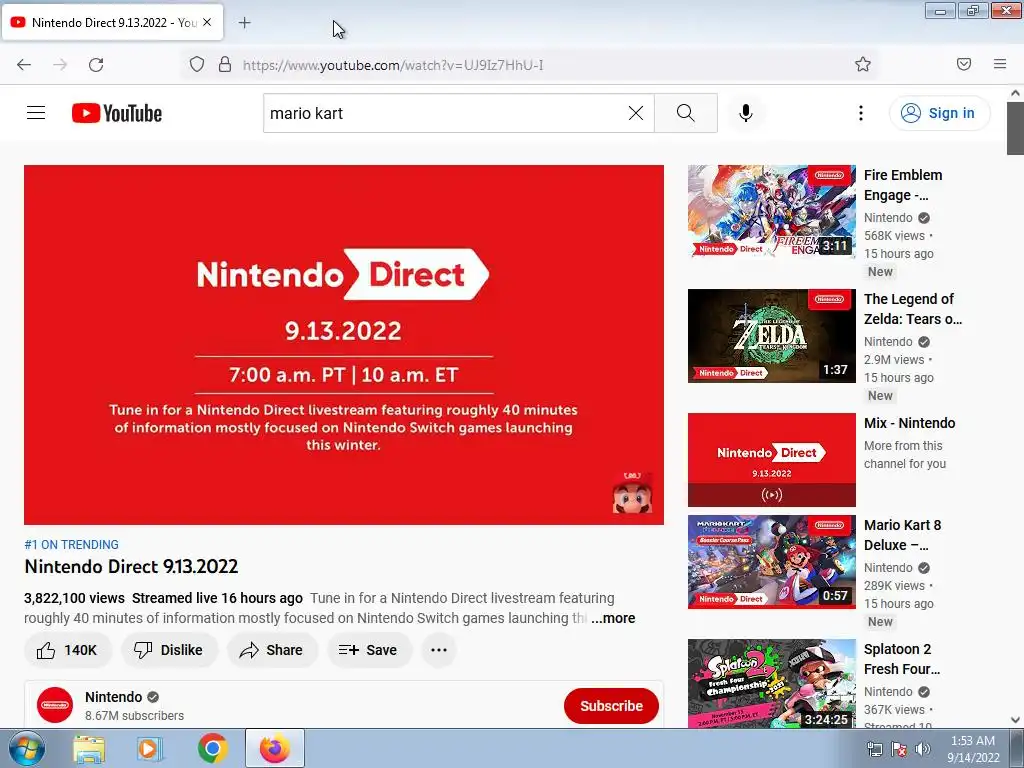
Task: Click the Mix - Nintendo title
Action: pyautogui.click(x=910, y=423)
